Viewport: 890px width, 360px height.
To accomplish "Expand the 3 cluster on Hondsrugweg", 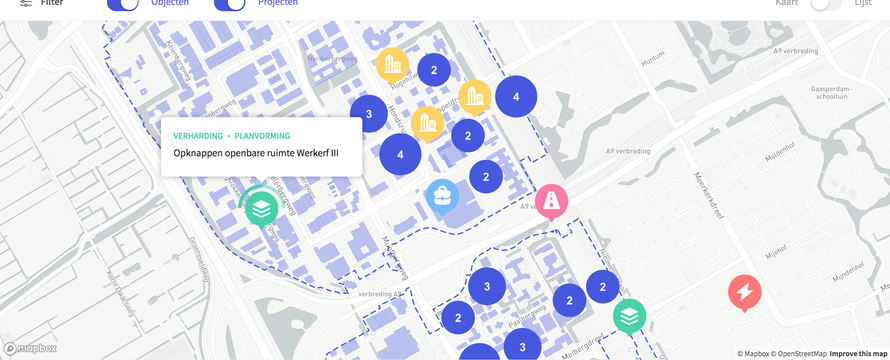I will pos(368,114).
